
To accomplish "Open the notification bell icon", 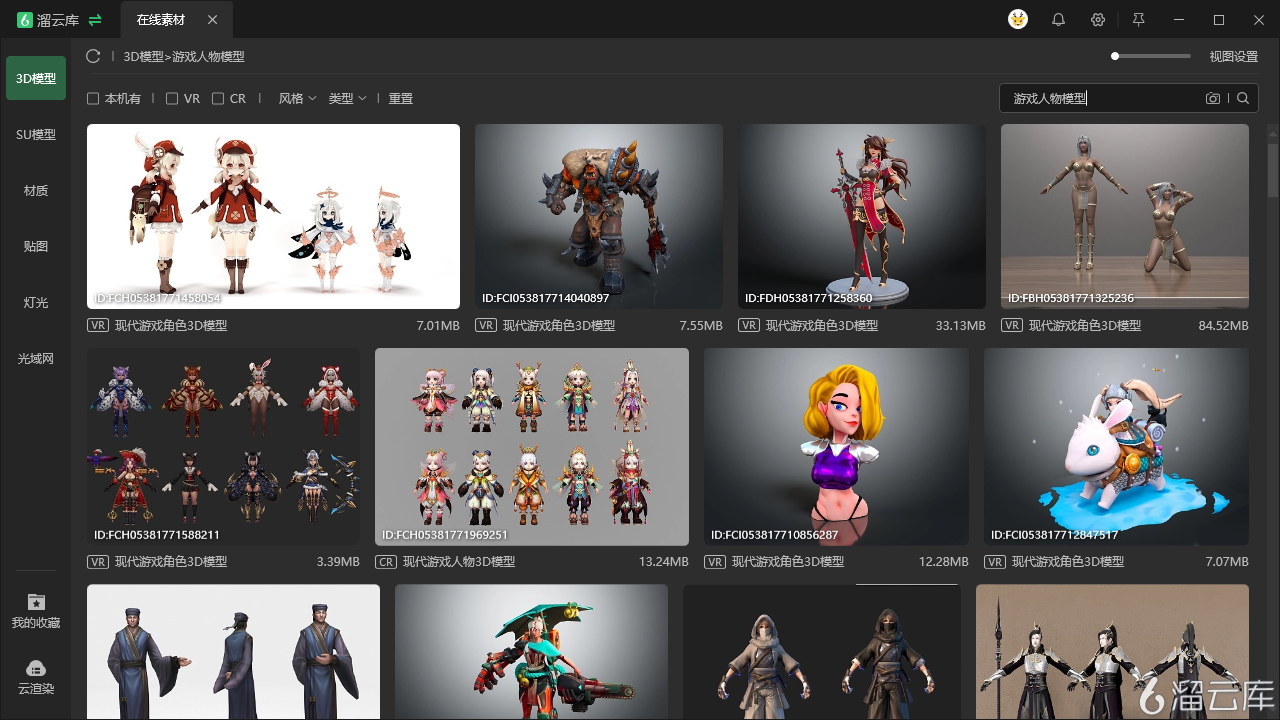I will click(1058, 20).
